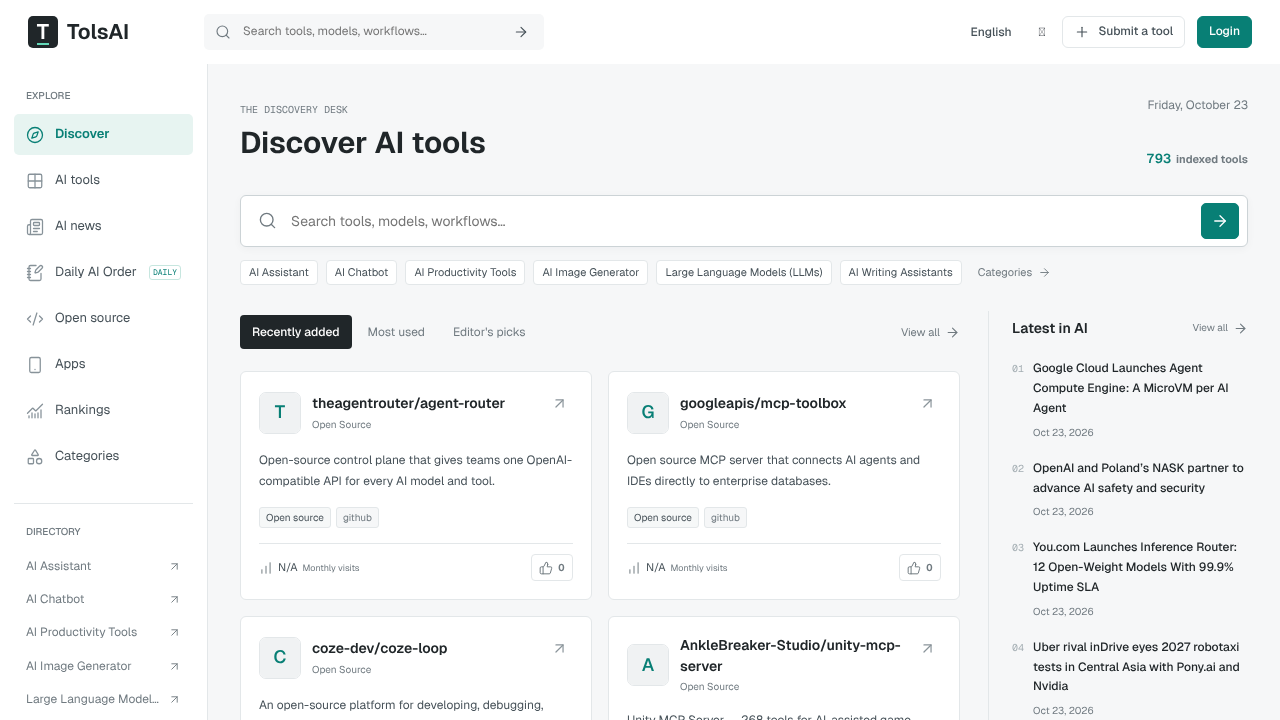Click the external arrow on coze-dev/coze-loop card
This screenshot has width=1280, height=720.
pos(560,649)
